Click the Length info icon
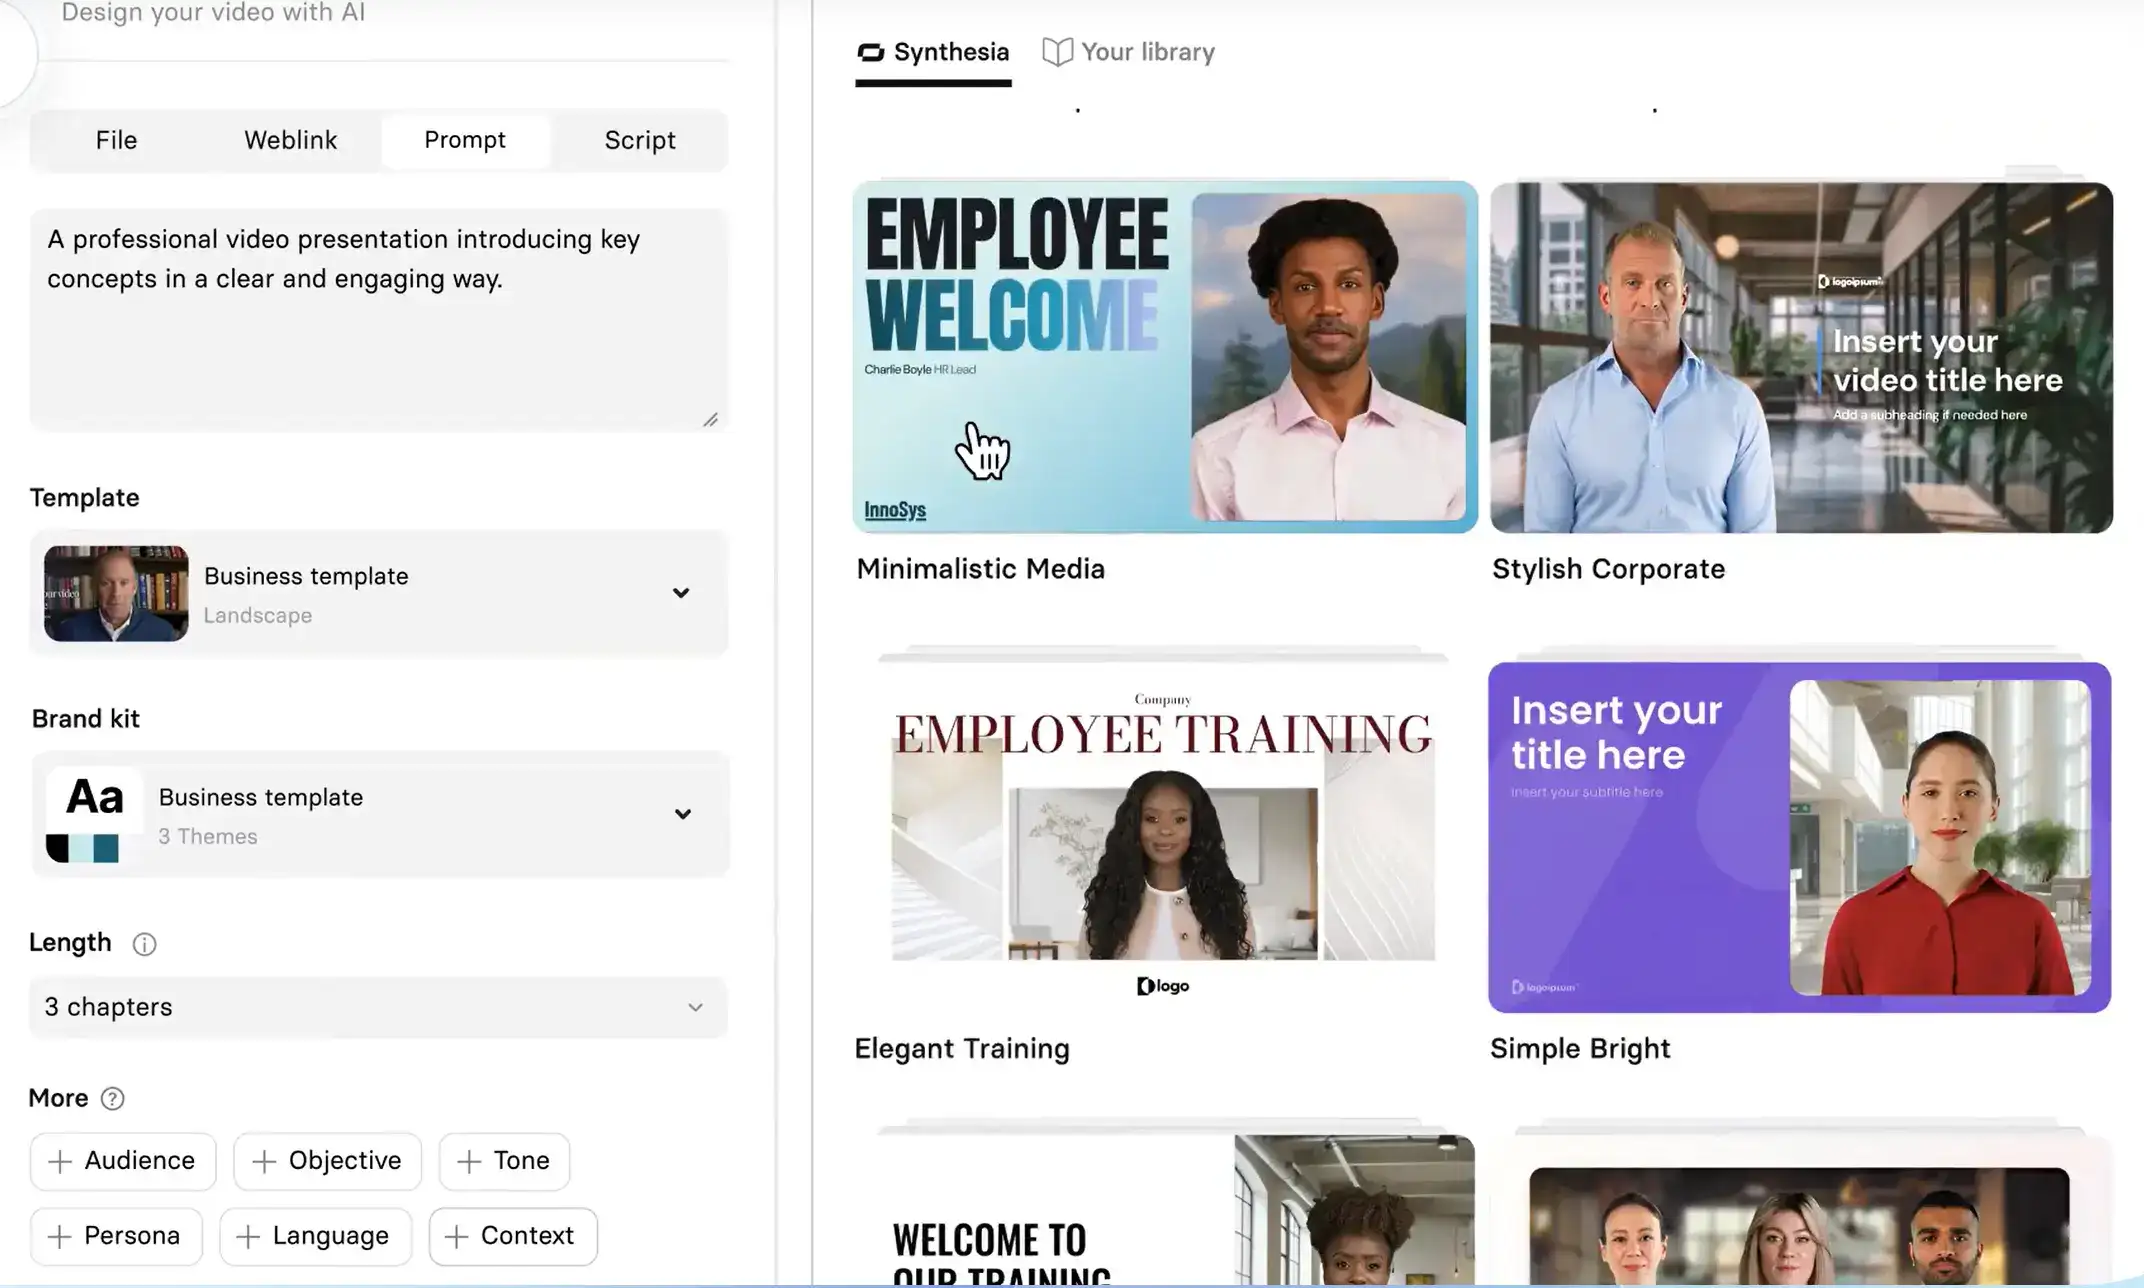This screenshot has height=1288, width=2144. (144, 944)
